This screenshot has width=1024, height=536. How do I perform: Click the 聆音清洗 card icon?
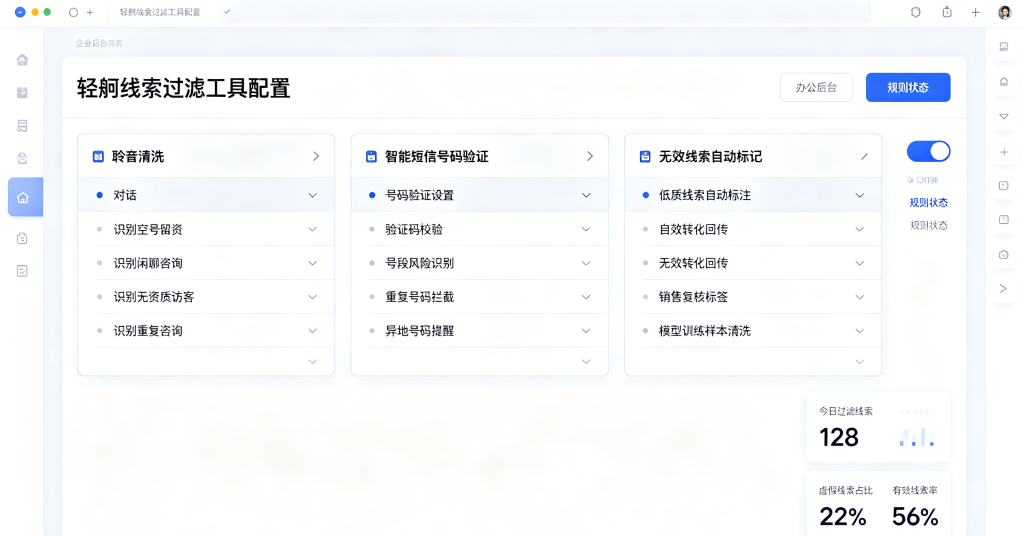tap(98, 157)
